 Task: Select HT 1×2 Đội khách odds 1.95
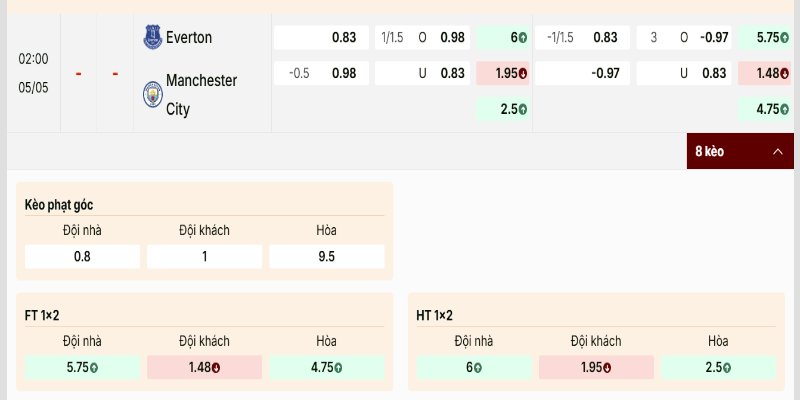(596, 367)
